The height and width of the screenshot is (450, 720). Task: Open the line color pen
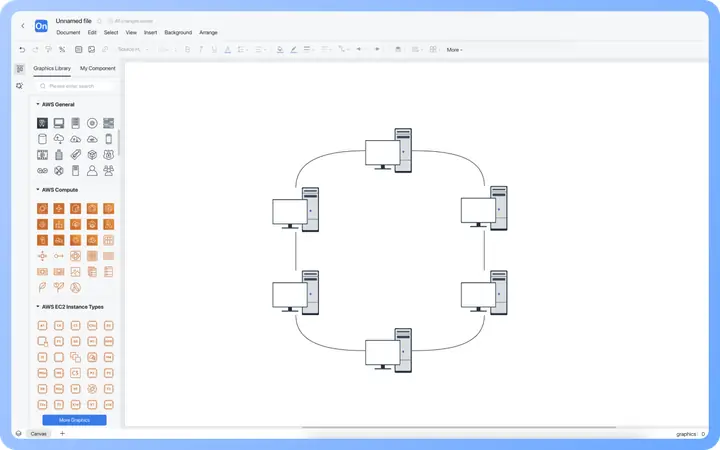click(293, 50)
